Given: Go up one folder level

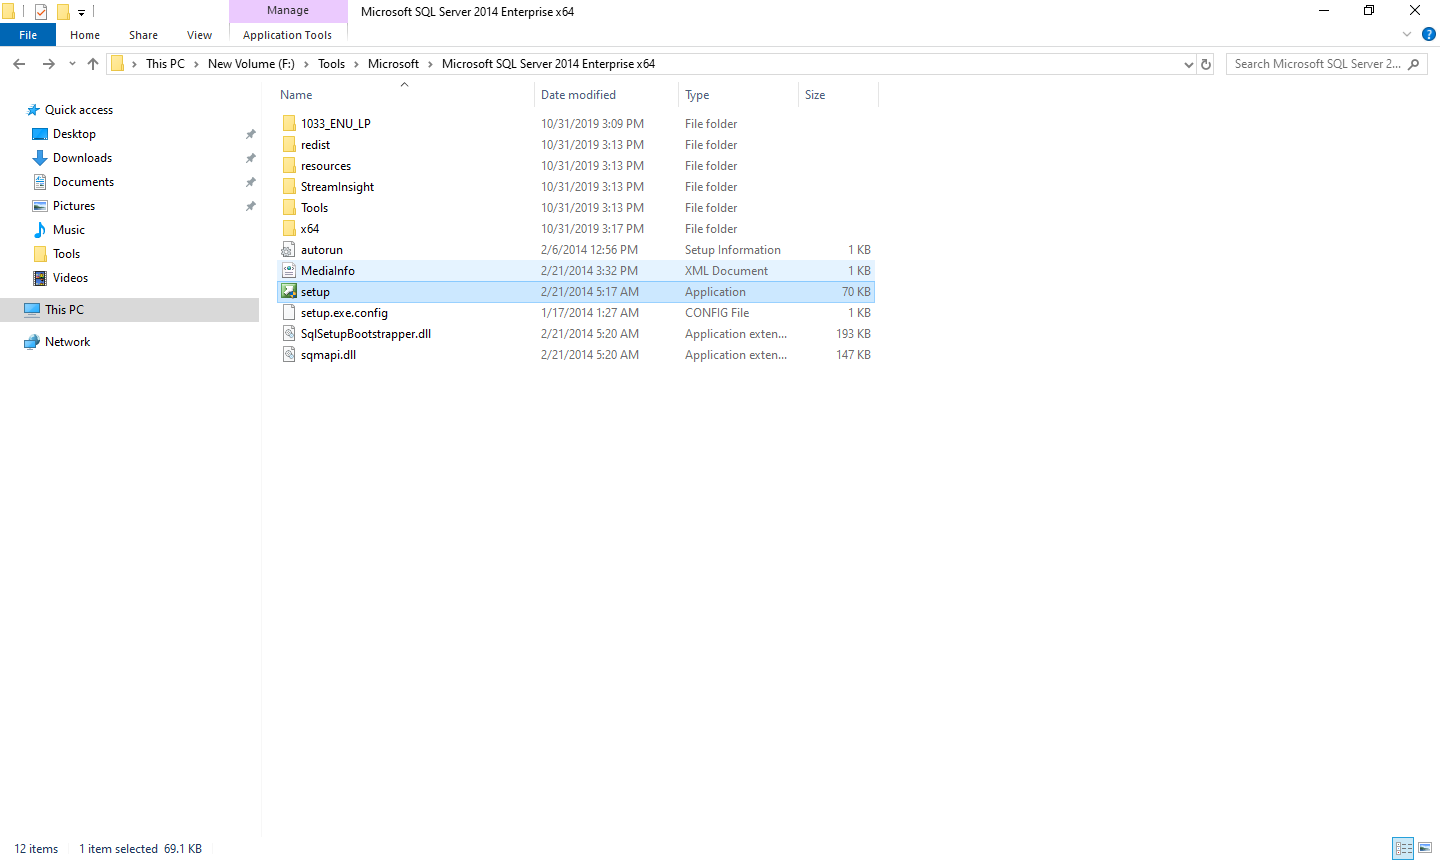Looking at the screenshot, I should 93,64.
